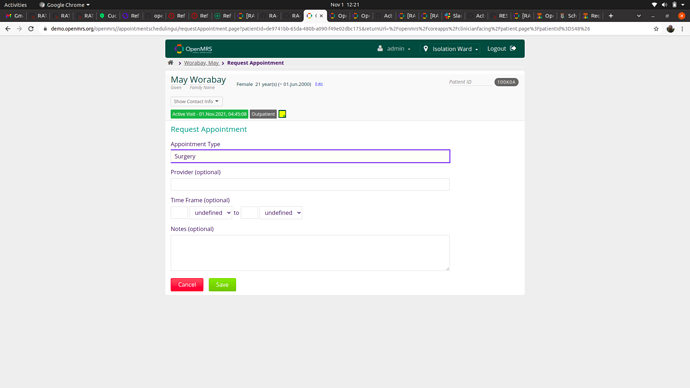Switch to the Cuc tab

click(x=108, y=16)
